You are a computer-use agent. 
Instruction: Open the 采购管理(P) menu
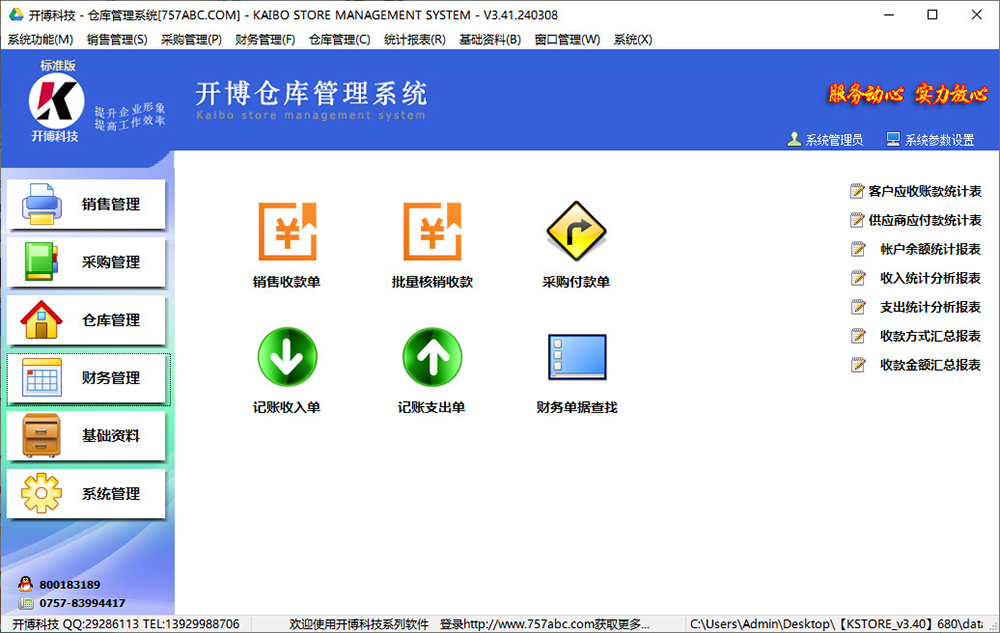click(191, 40)
